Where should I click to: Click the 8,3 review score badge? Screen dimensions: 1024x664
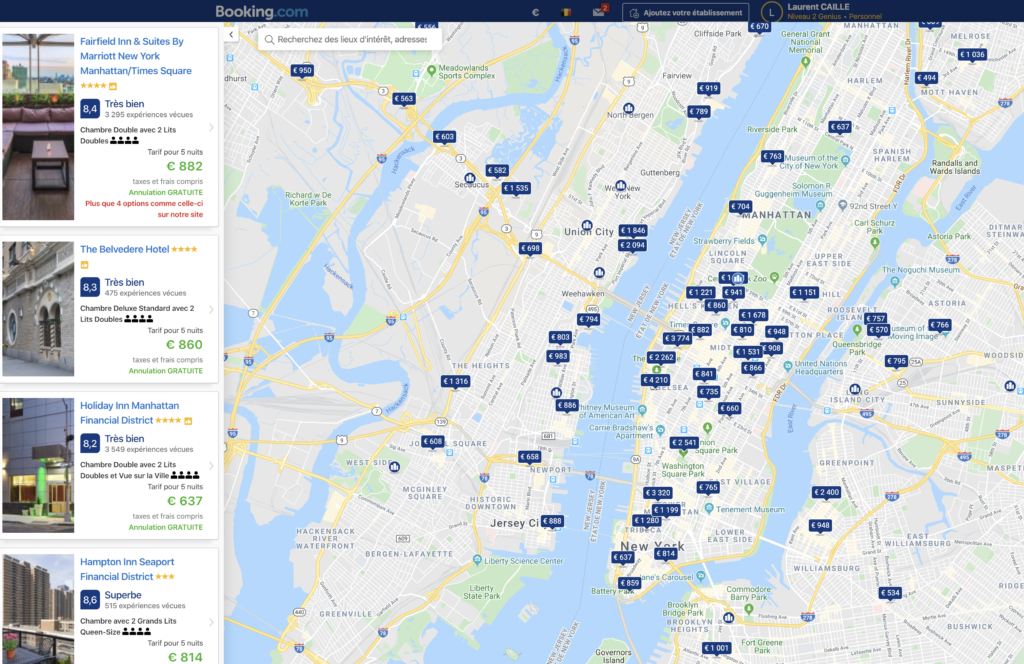tap(90, 287)
